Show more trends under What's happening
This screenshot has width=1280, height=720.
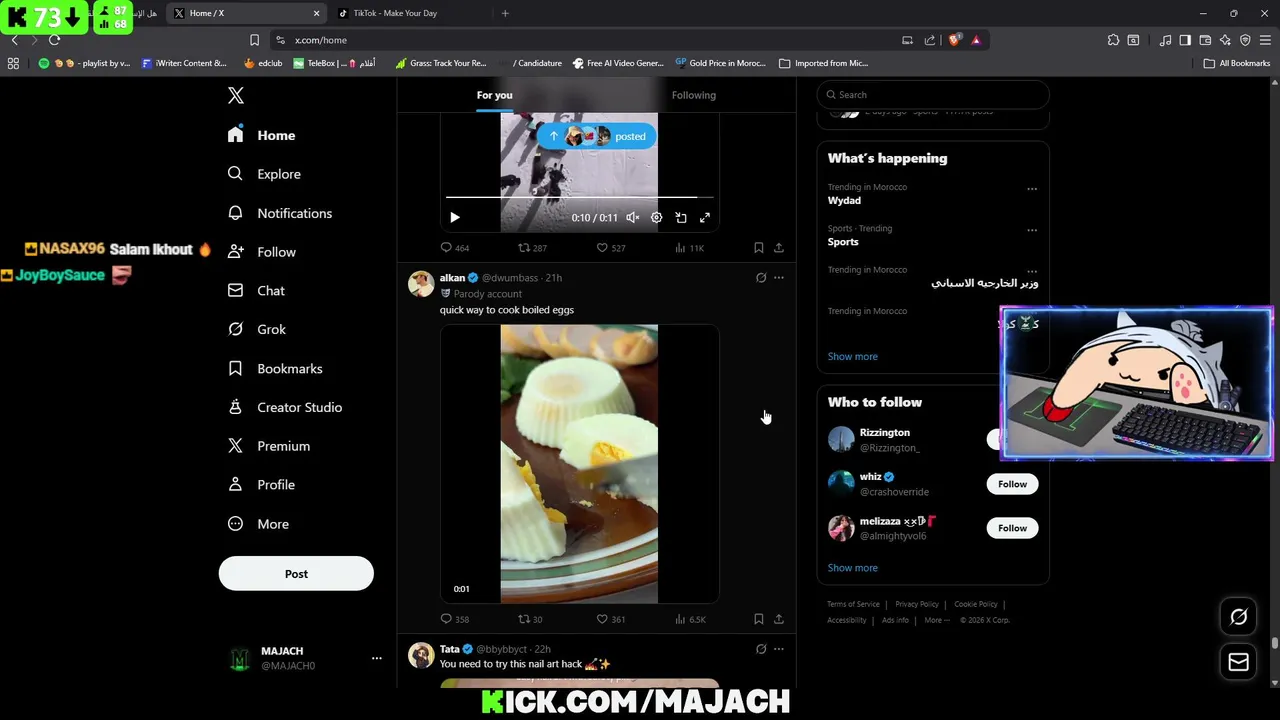click(x=852, y=357)
